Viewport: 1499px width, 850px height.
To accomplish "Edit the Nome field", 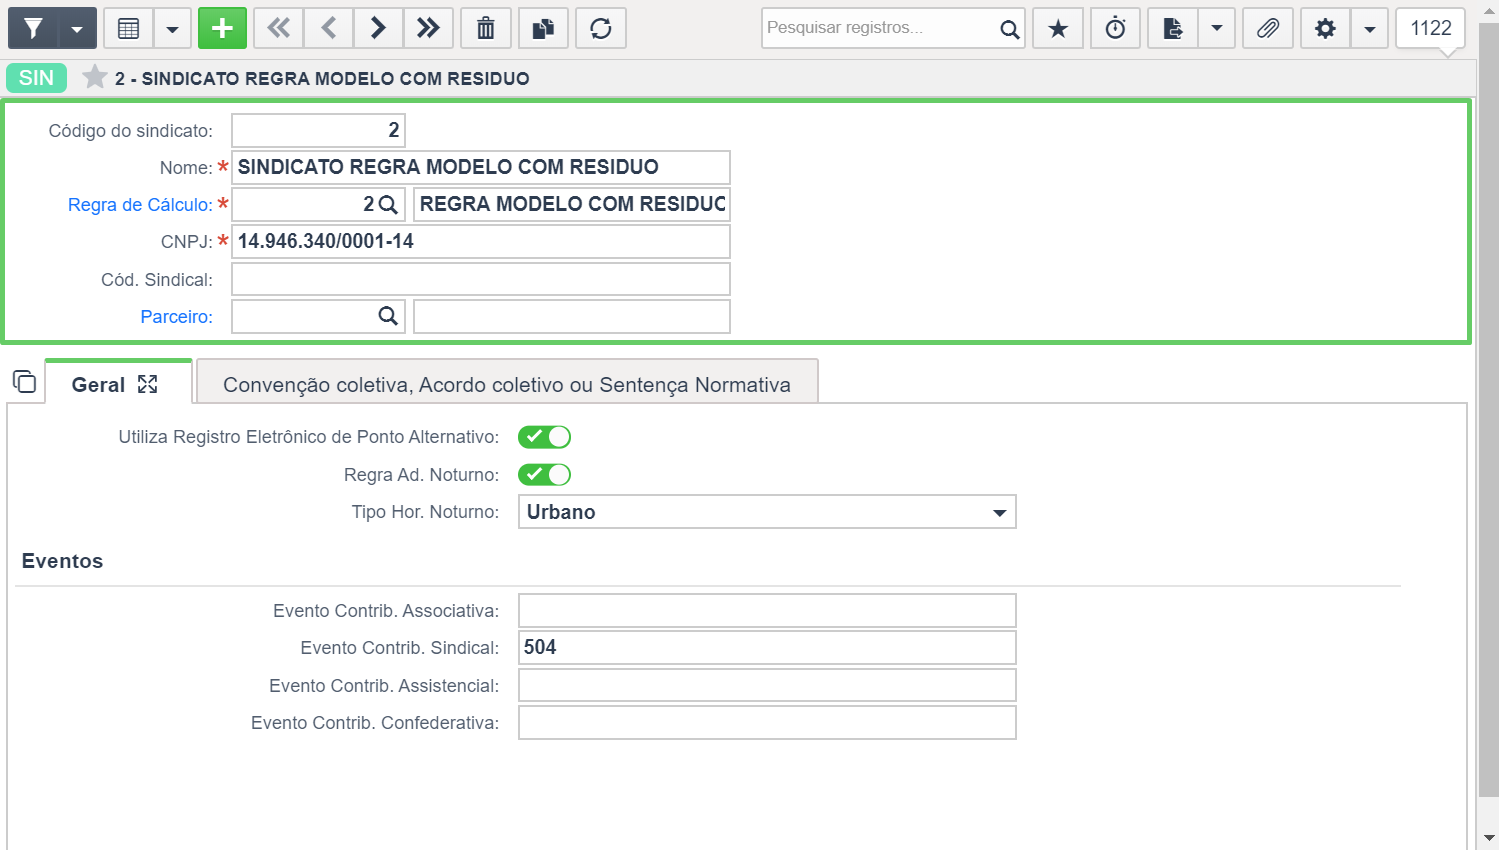I will (481, 167).
